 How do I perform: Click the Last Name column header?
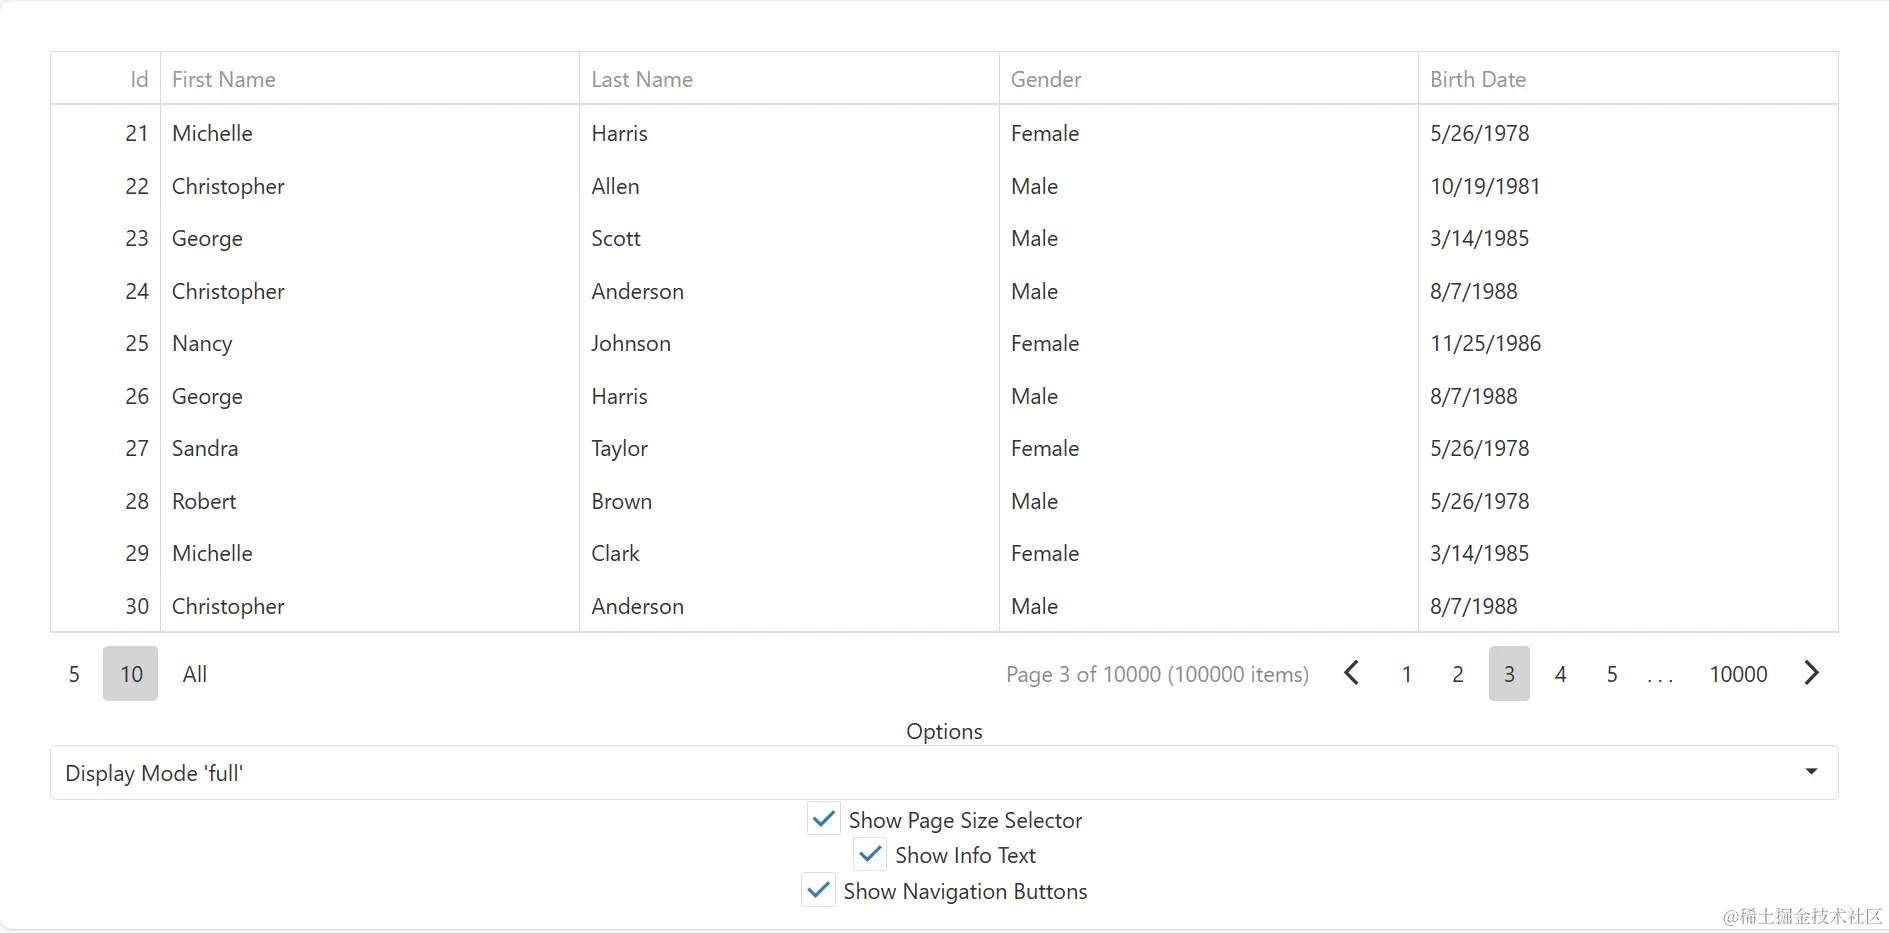click(642, 79)
